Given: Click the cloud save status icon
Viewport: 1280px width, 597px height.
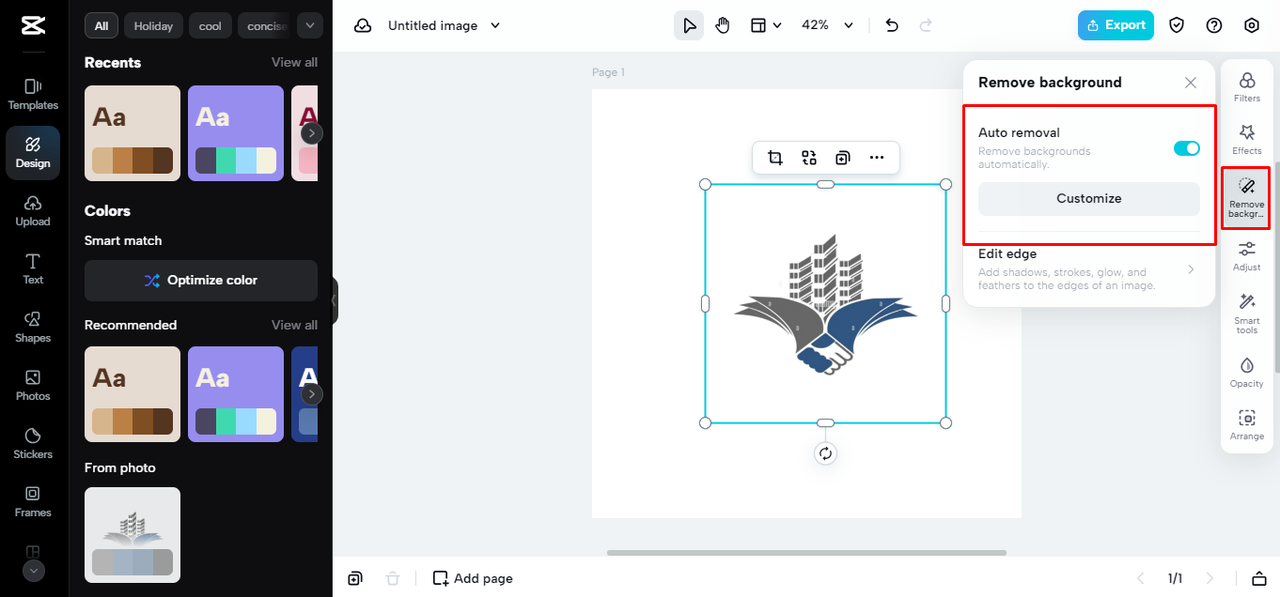Looking at the screenshot, I should [x=363, y=25].
